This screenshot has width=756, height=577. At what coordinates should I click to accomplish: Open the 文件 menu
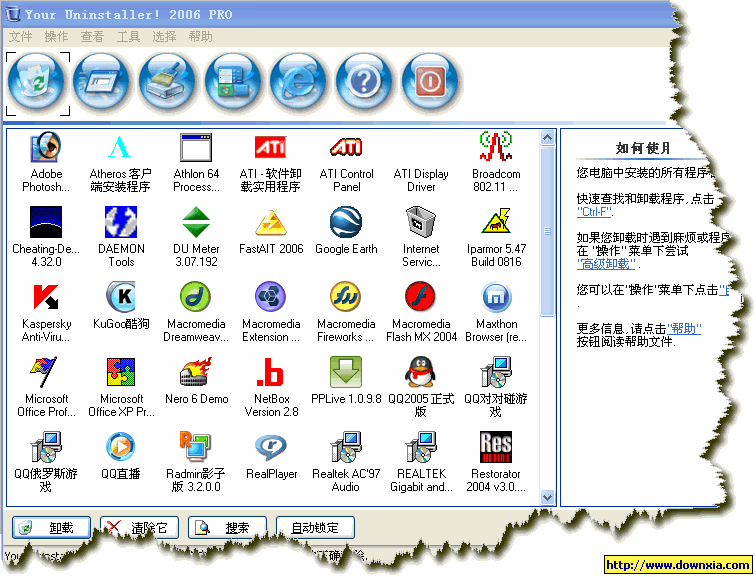[20, 37]
